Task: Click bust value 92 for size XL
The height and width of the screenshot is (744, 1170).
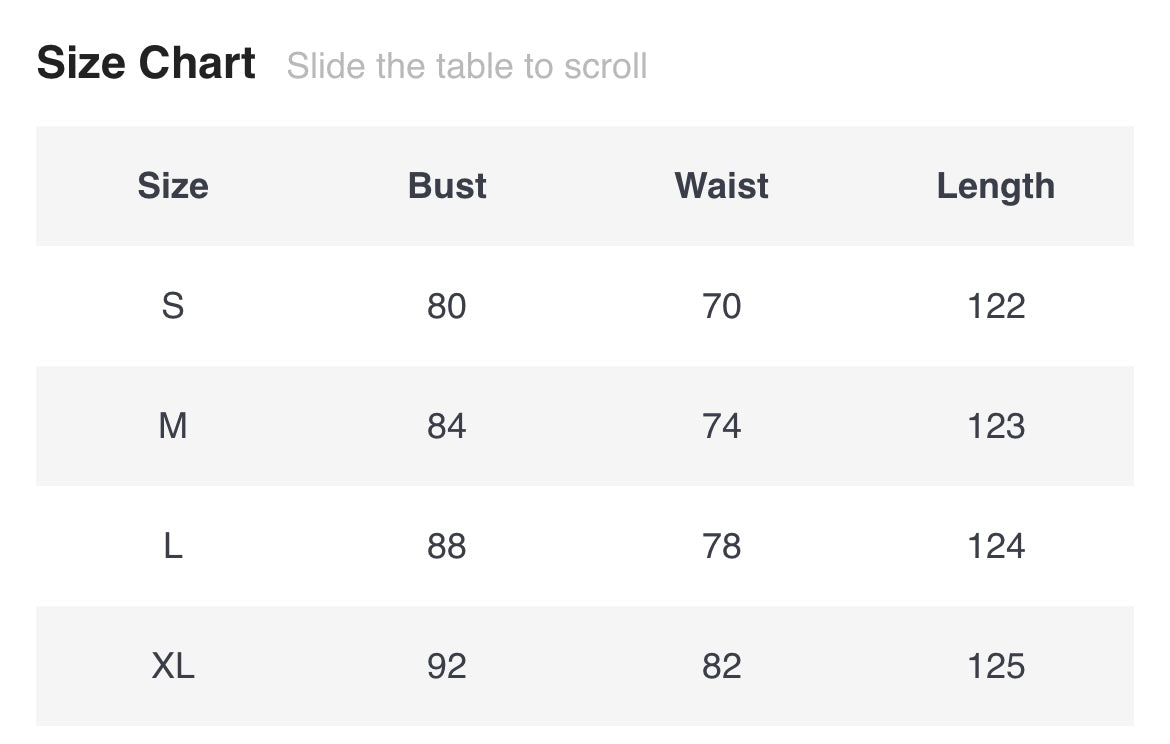Action: tap(447, 666)
